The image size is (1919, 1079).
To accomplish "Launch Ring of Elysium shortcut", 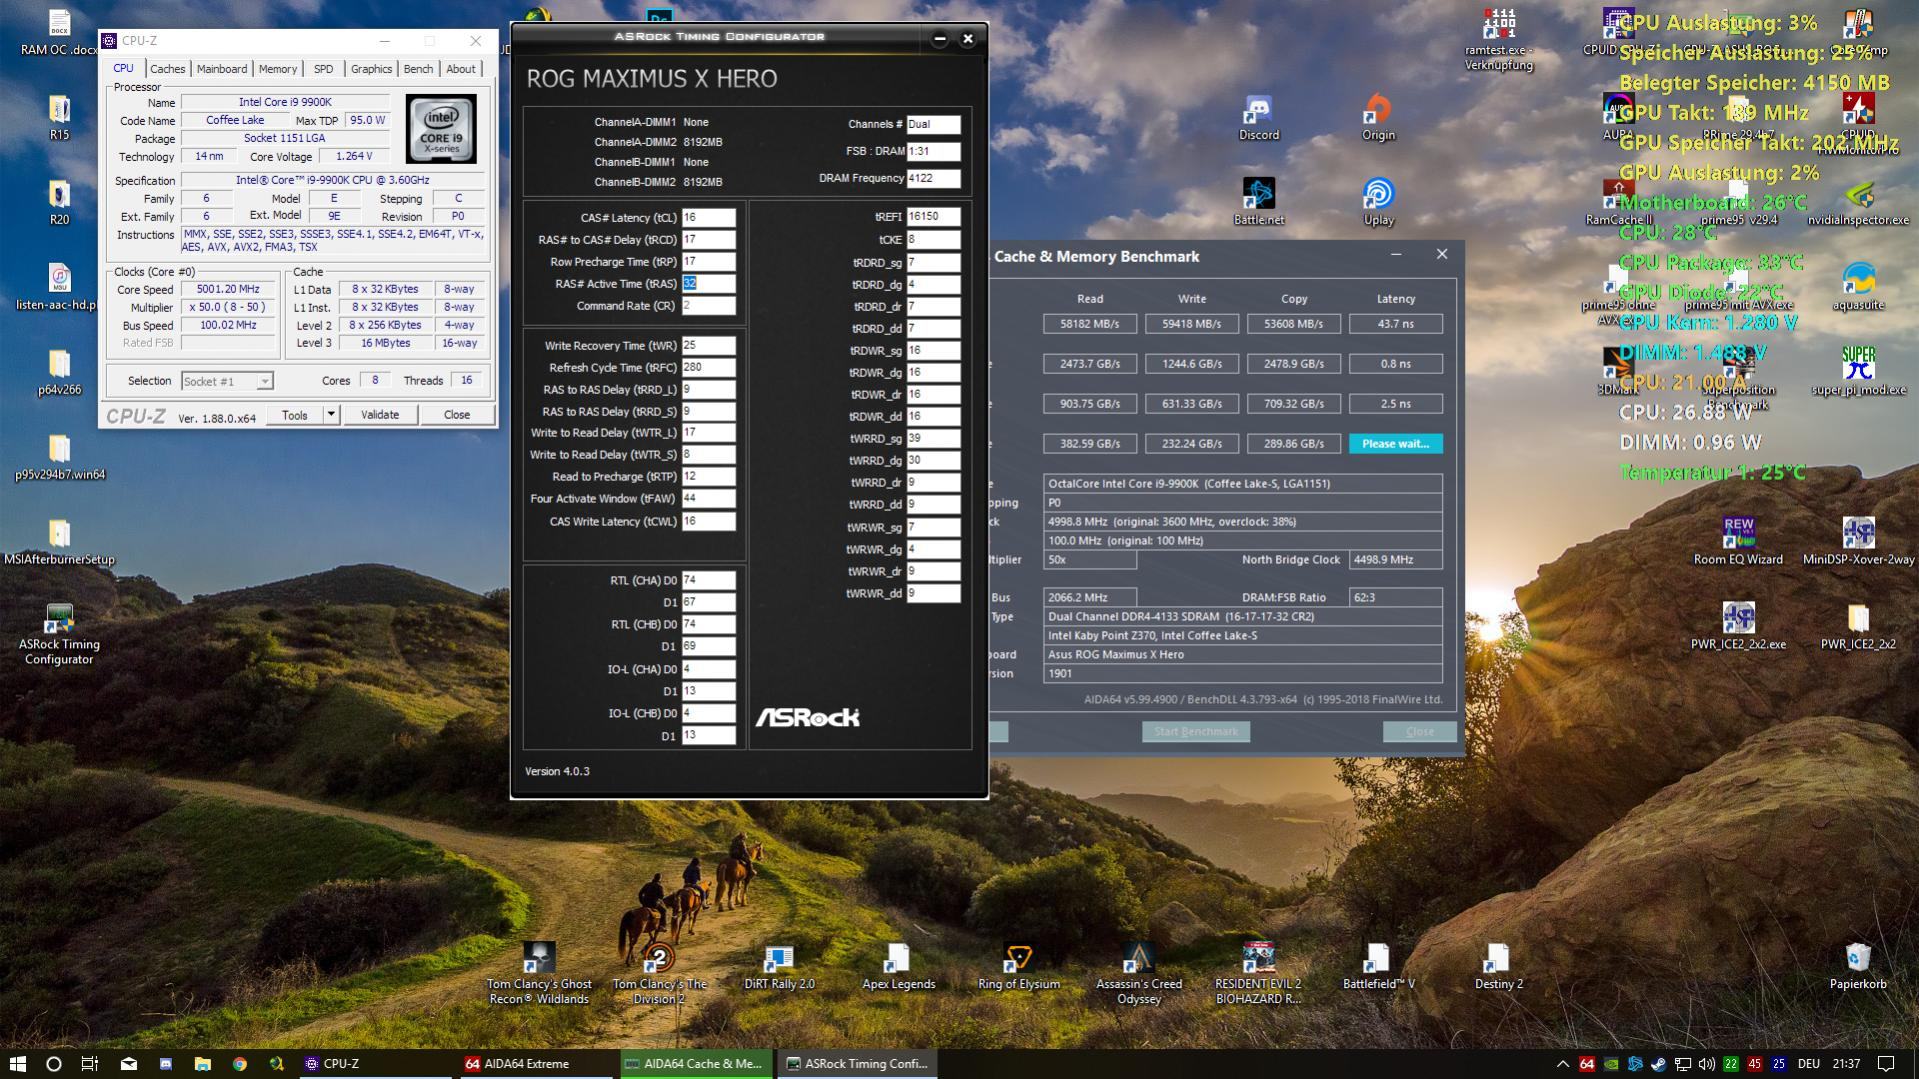I will tap(1018, 968).
